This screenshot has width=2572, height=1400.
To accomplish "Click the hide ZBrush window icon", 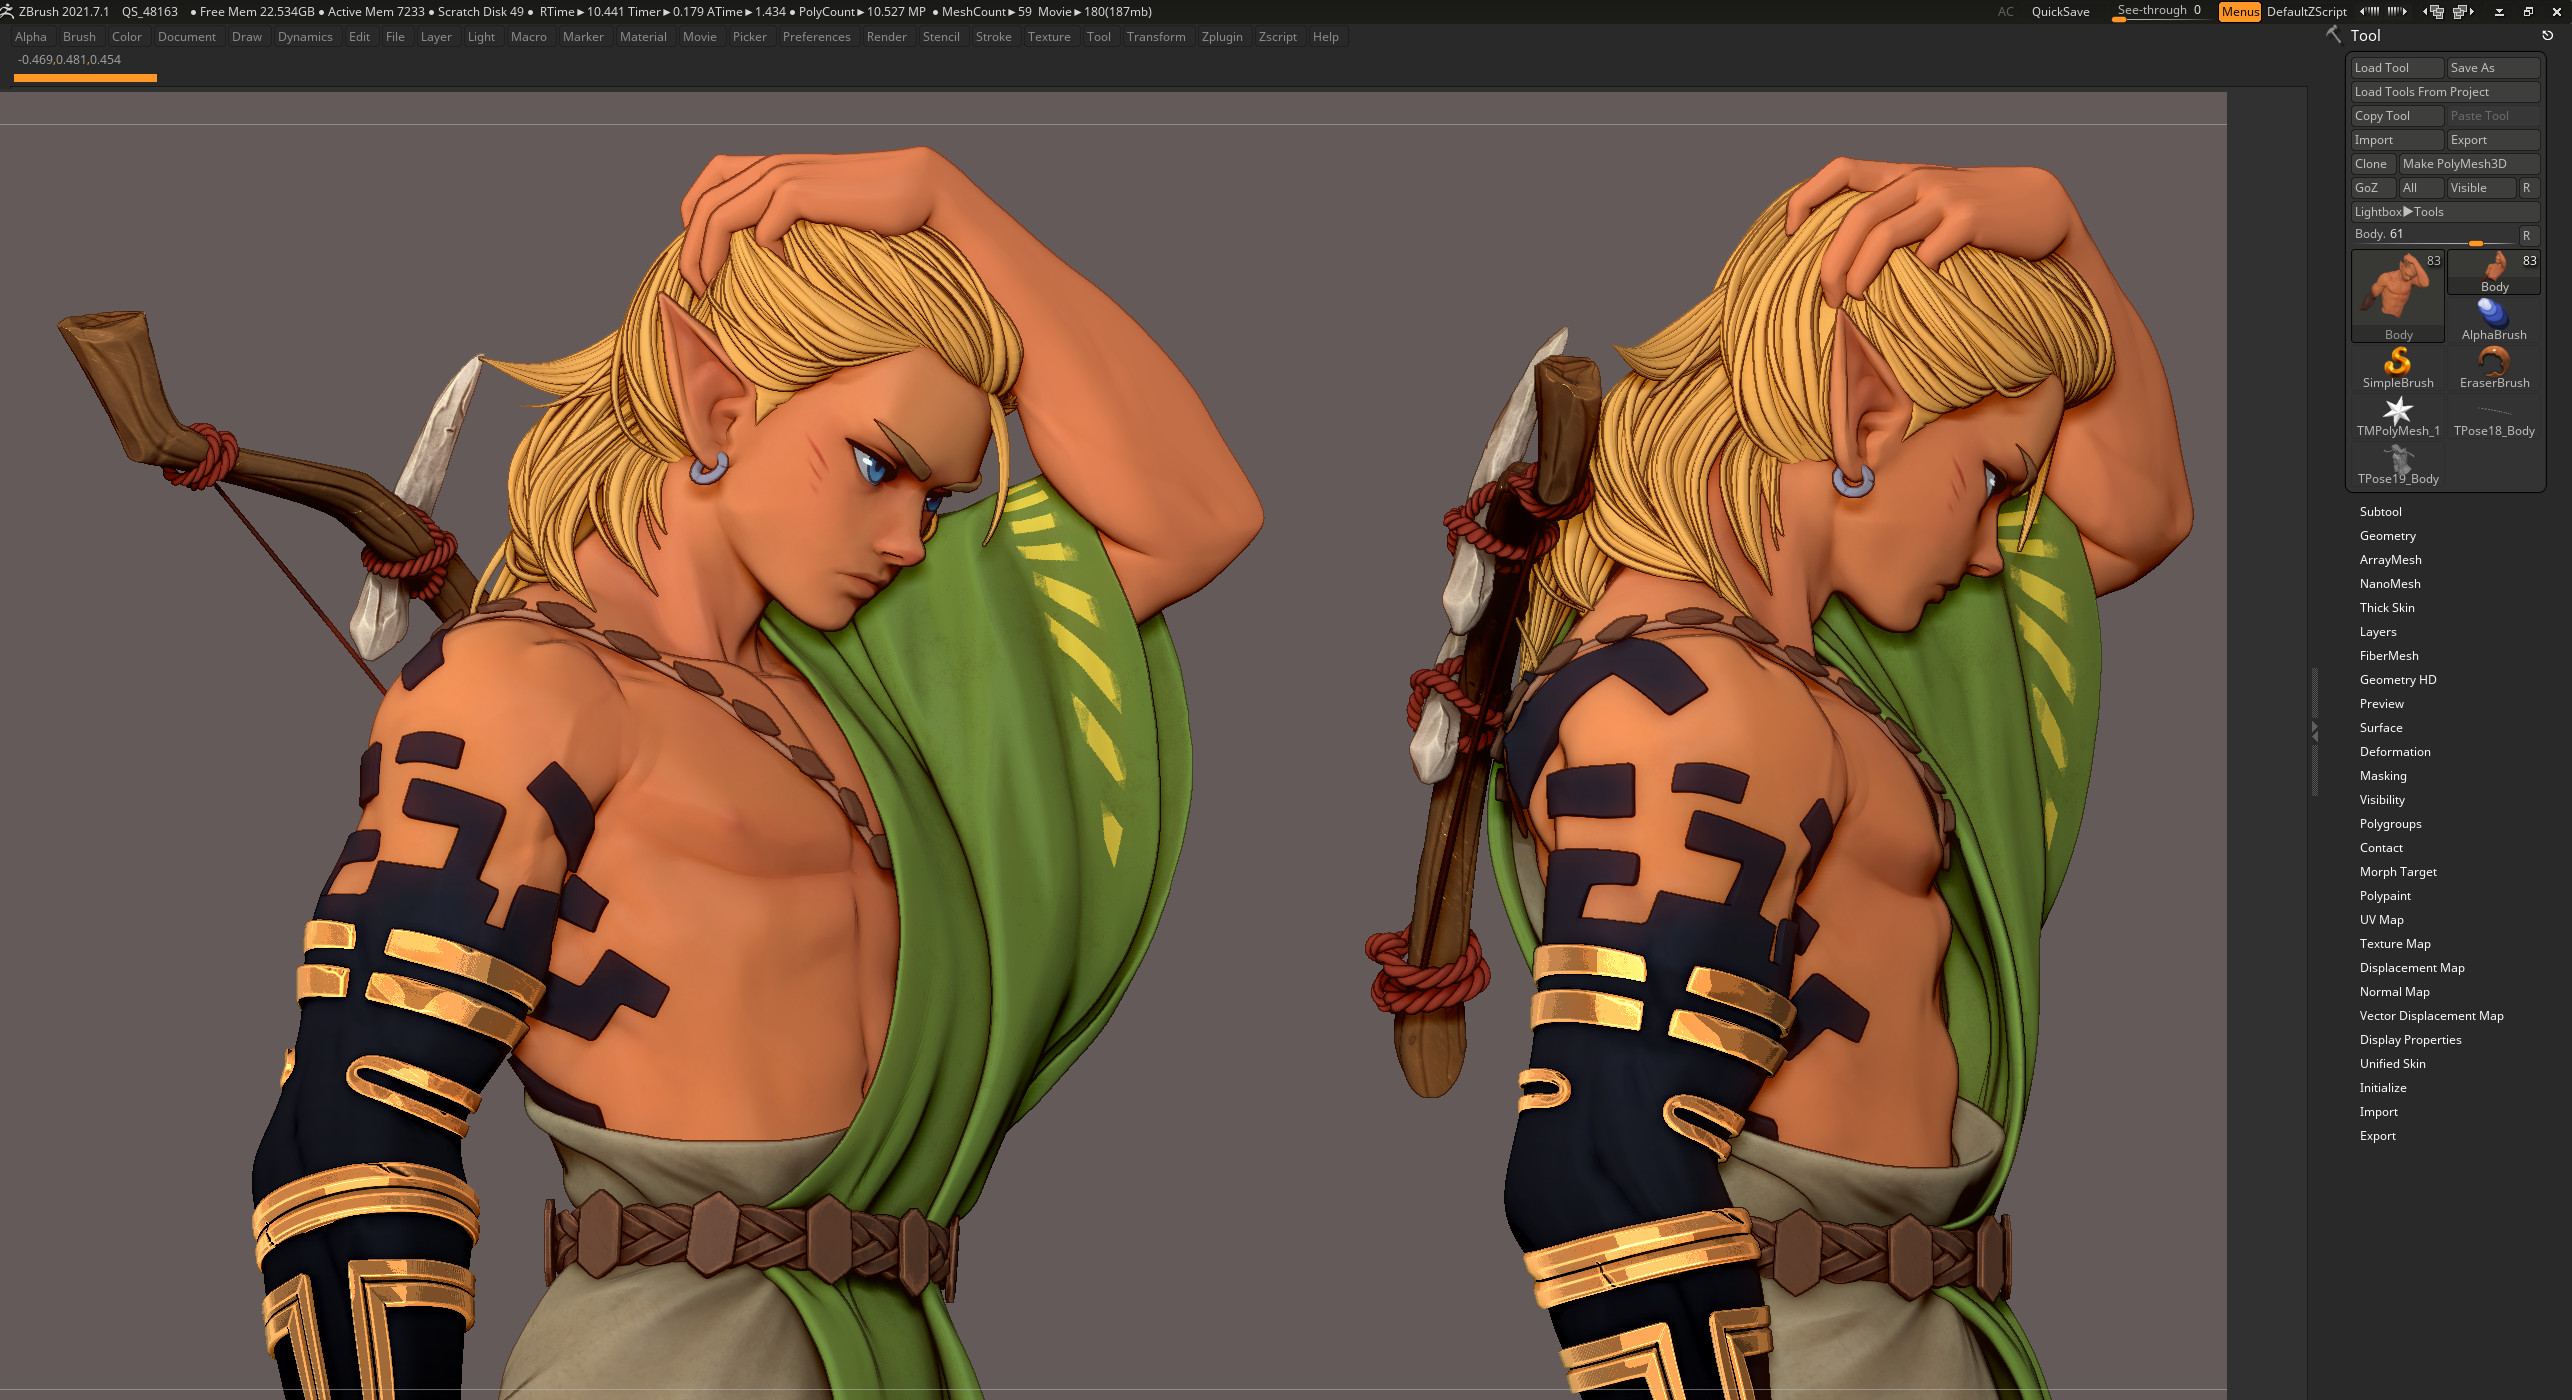I will pos(2499,12).
